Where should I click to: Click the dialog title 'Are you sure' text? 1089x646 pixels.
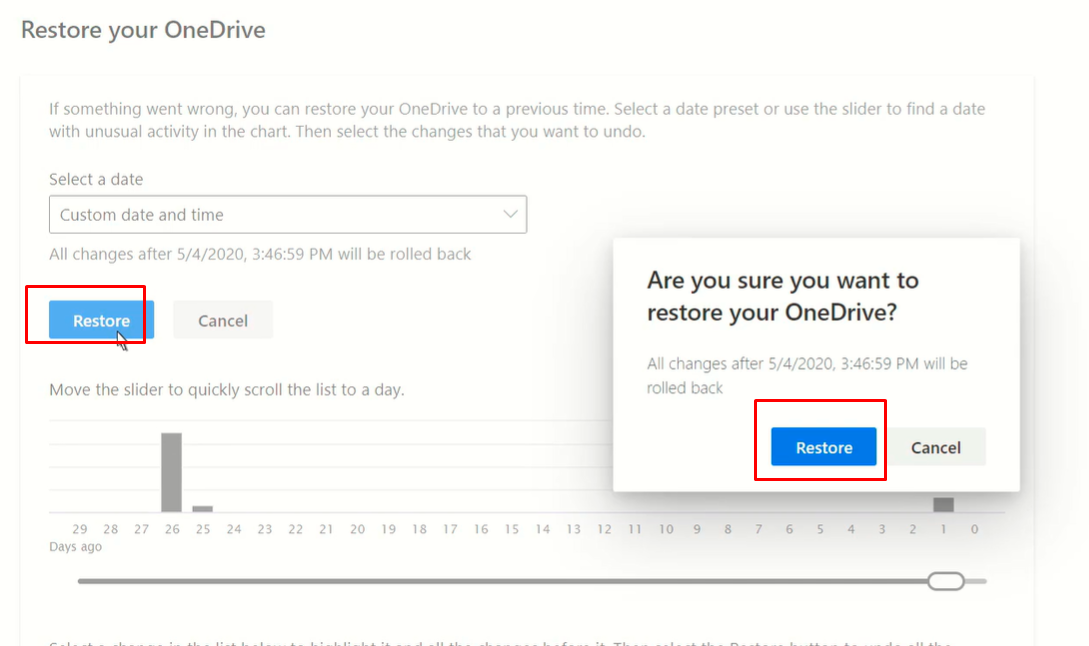[783, 296]
